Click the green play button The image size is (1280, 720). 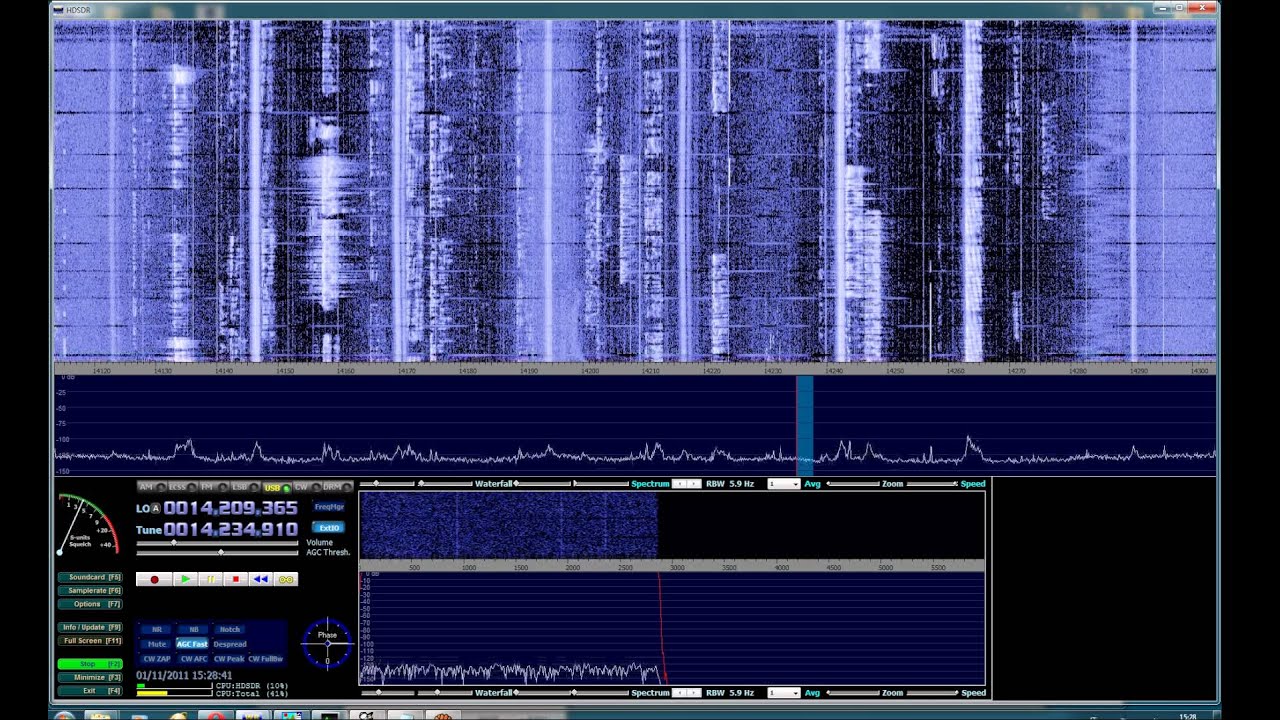[185, 579]
